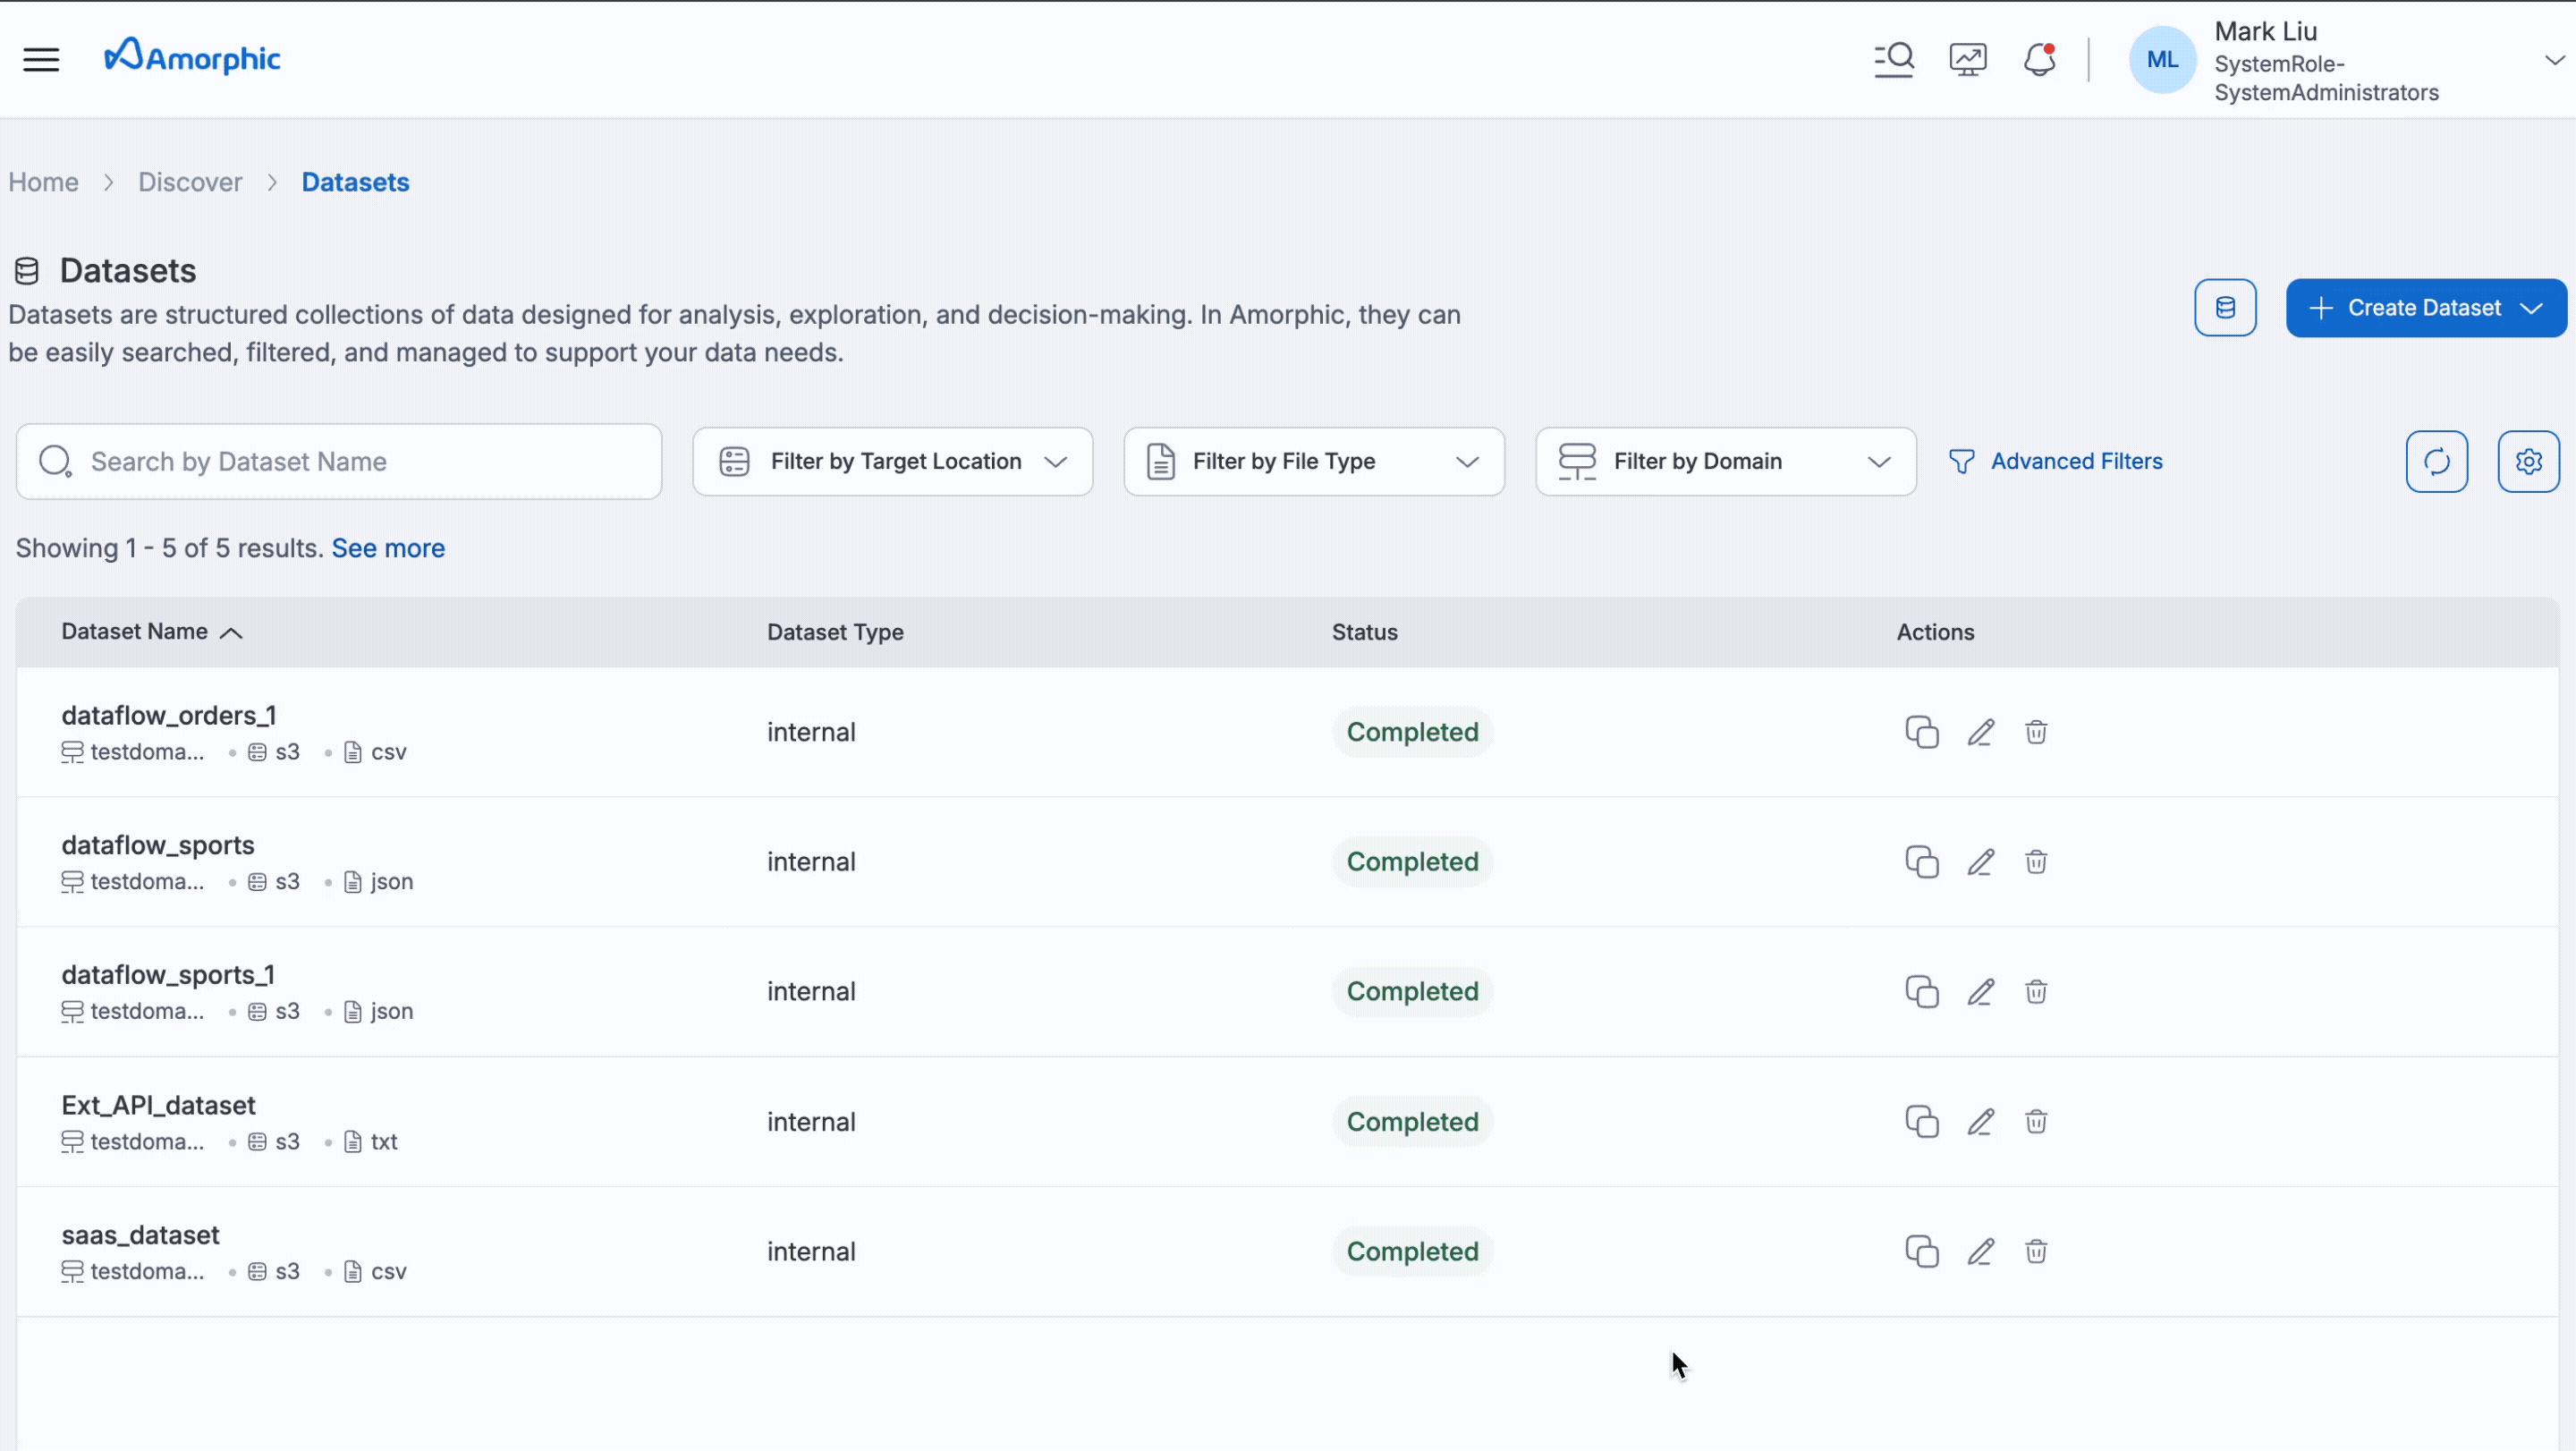Viewport: 2576px width, 1451px height.
Task: Delete saas_dataset with the trash icon
Action: pos(2036,1251)
